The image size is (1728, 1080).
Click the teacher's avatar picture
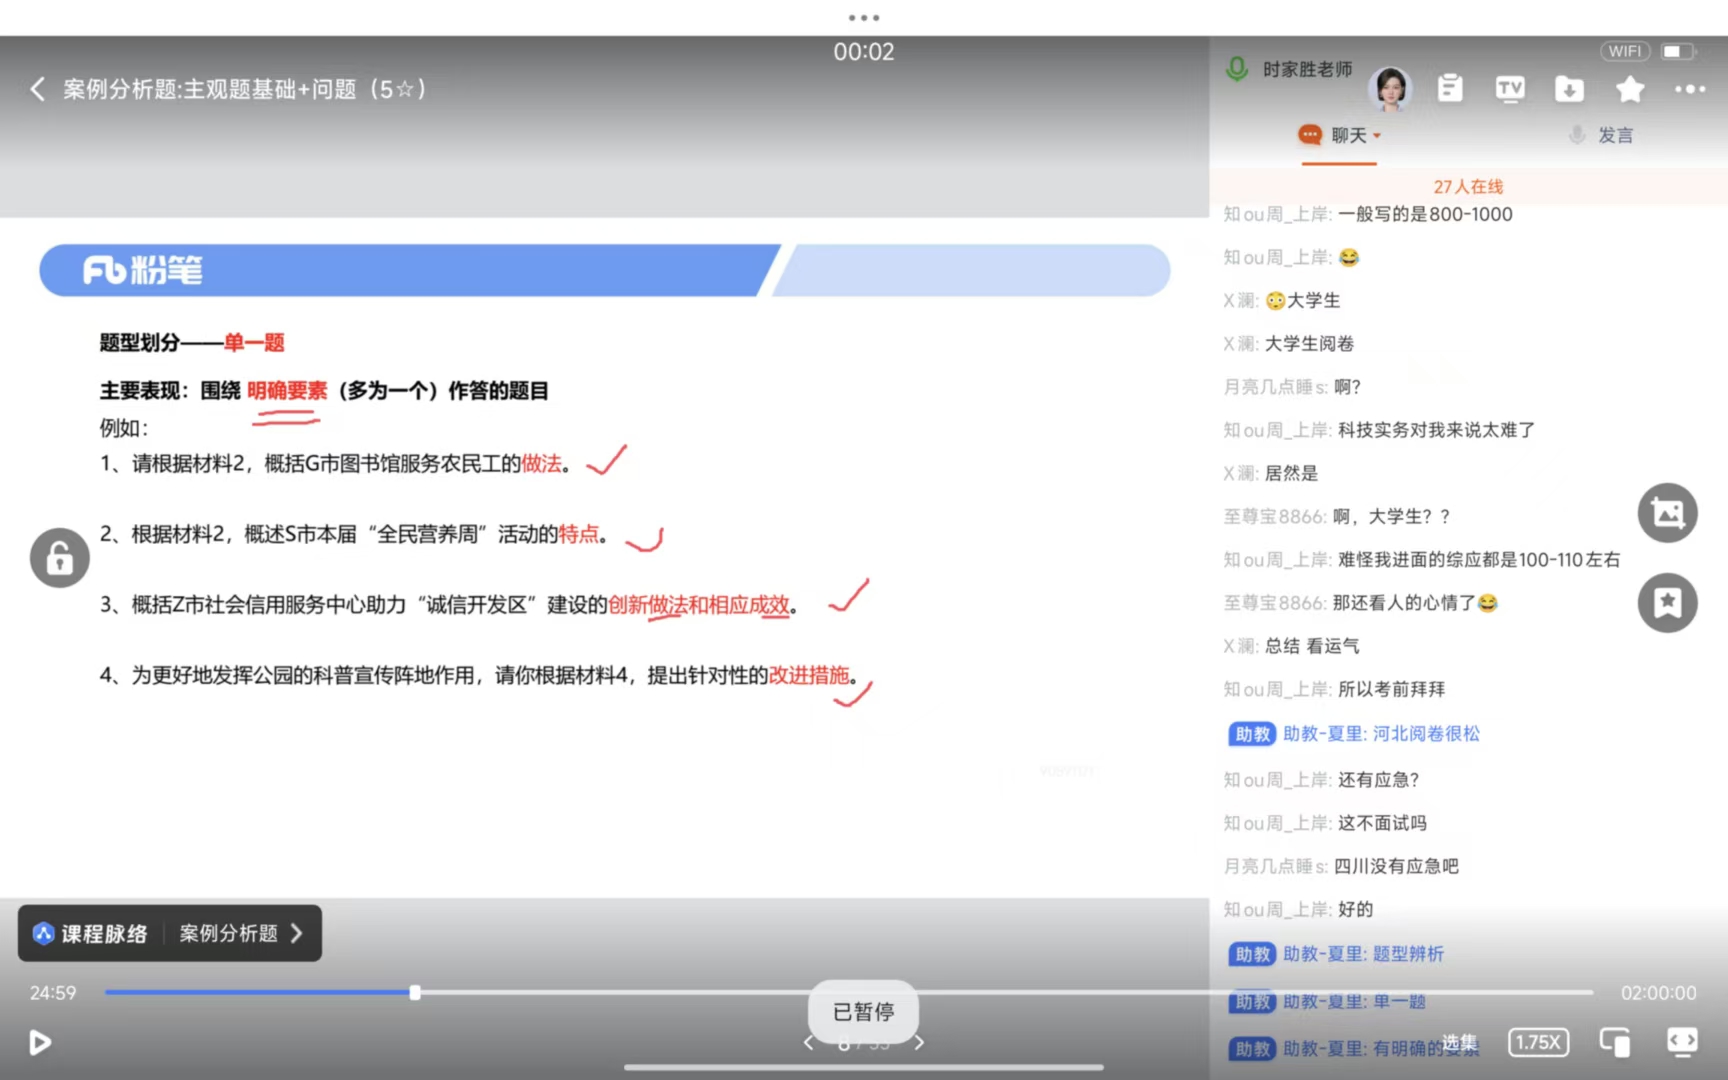[x=1391, y=89]
